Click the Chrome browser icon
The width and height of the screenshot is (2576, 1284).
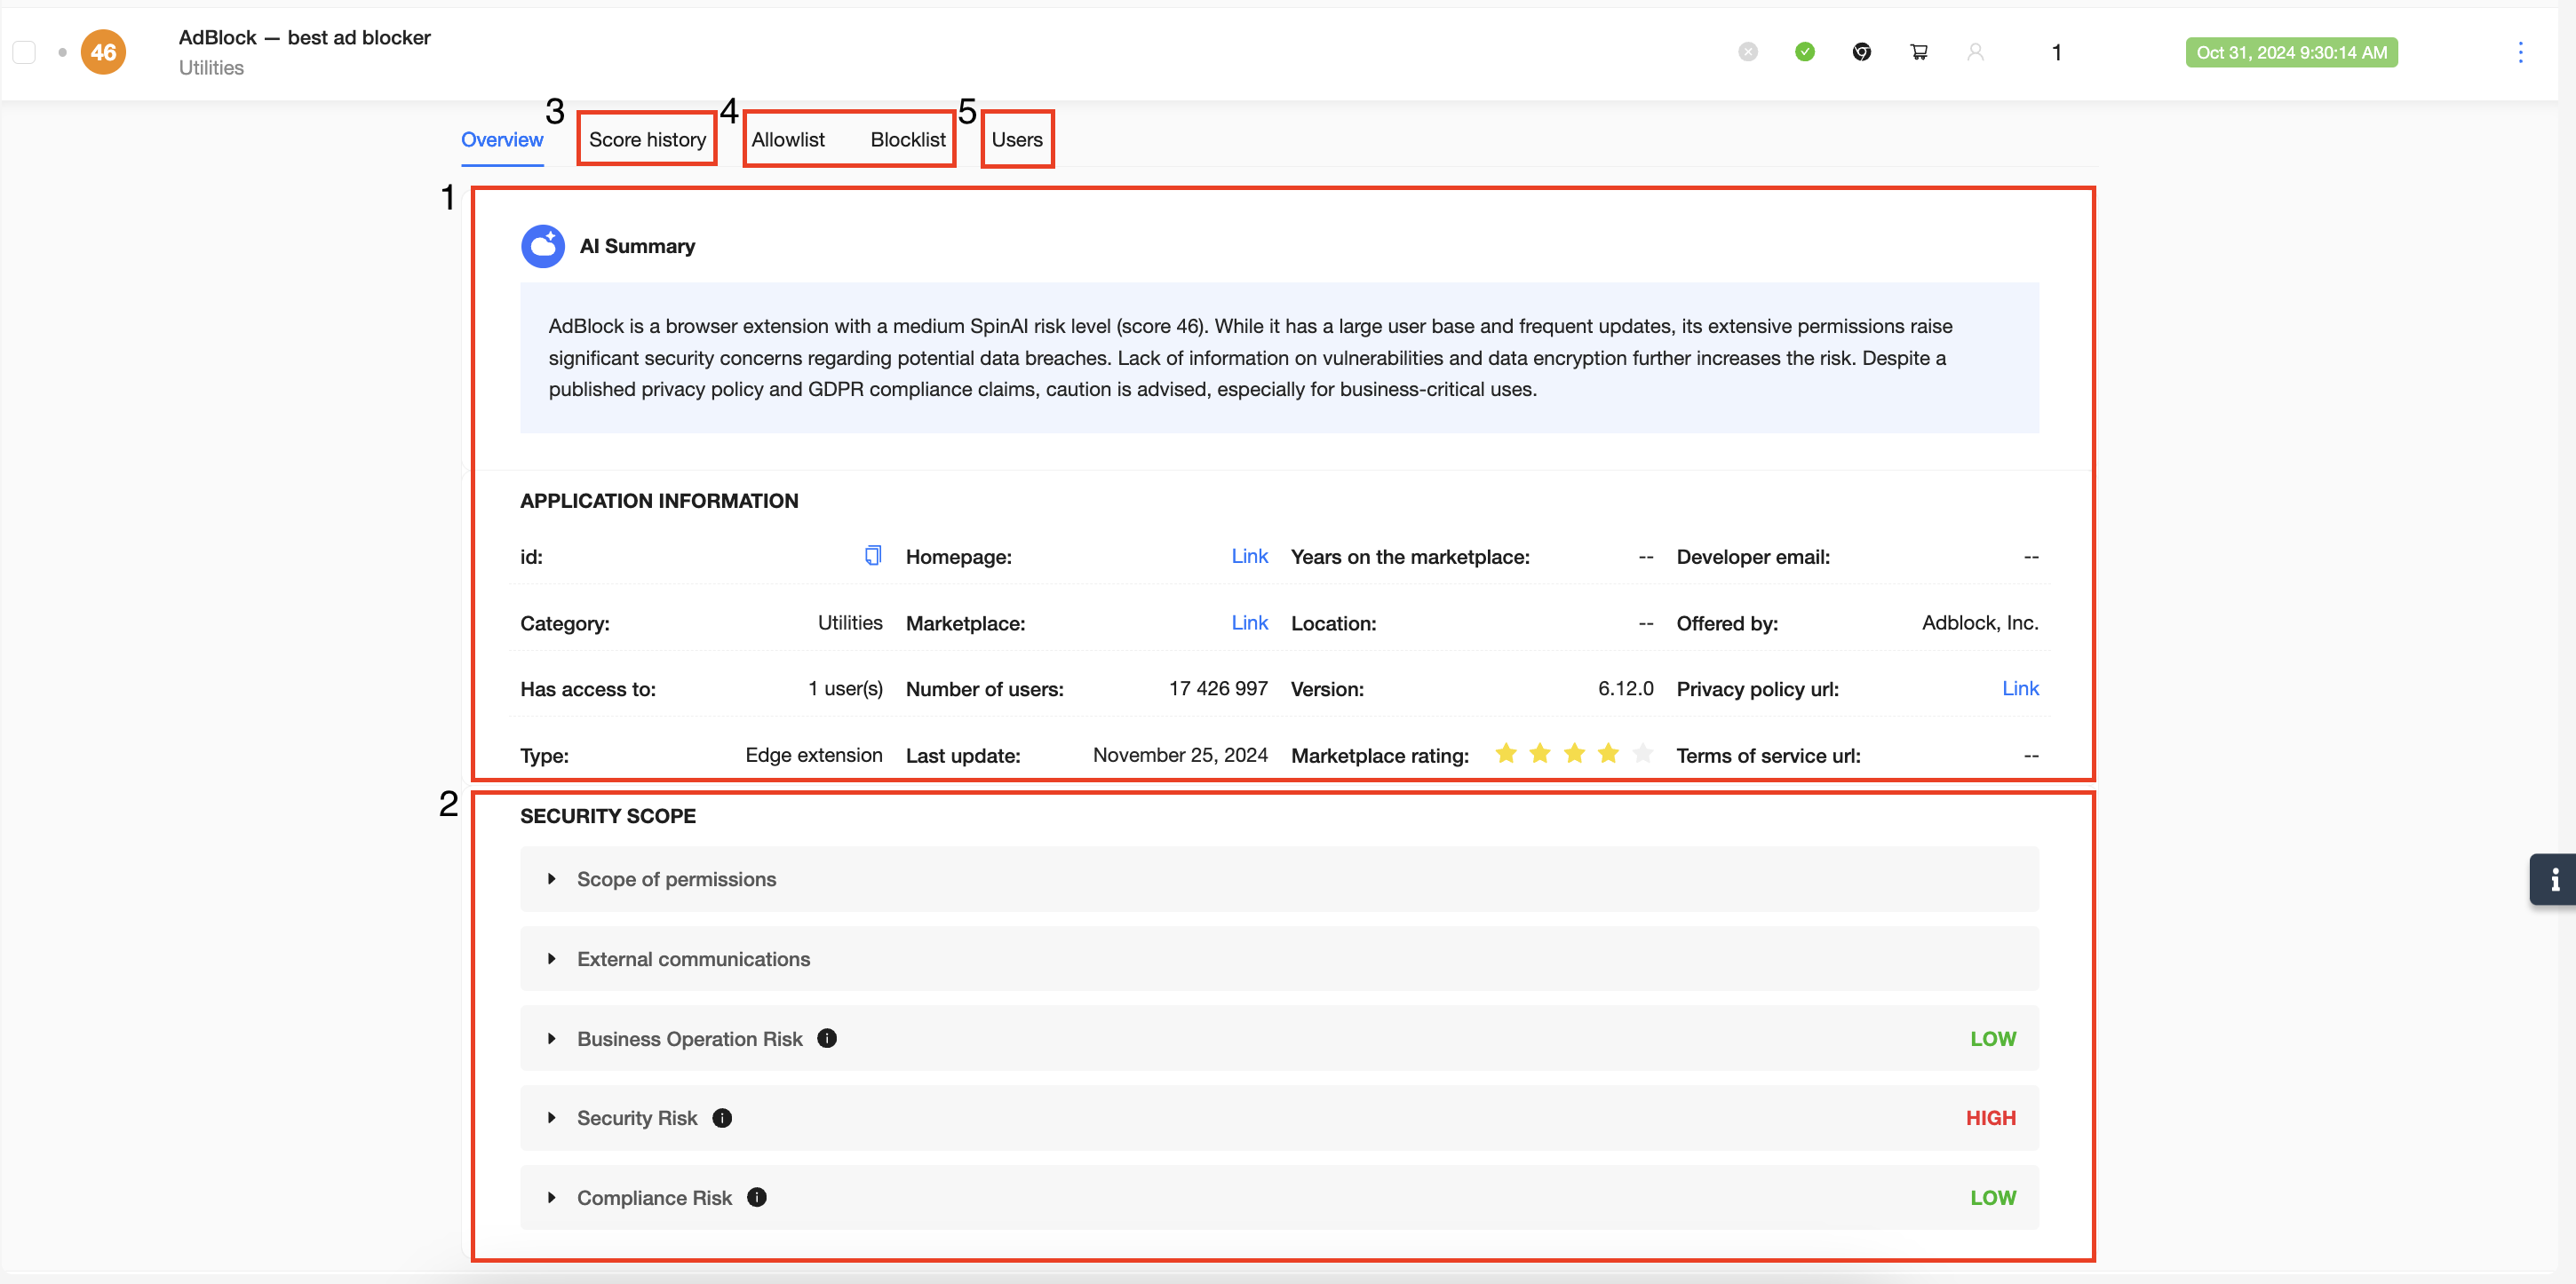(x=1861, y=52)
